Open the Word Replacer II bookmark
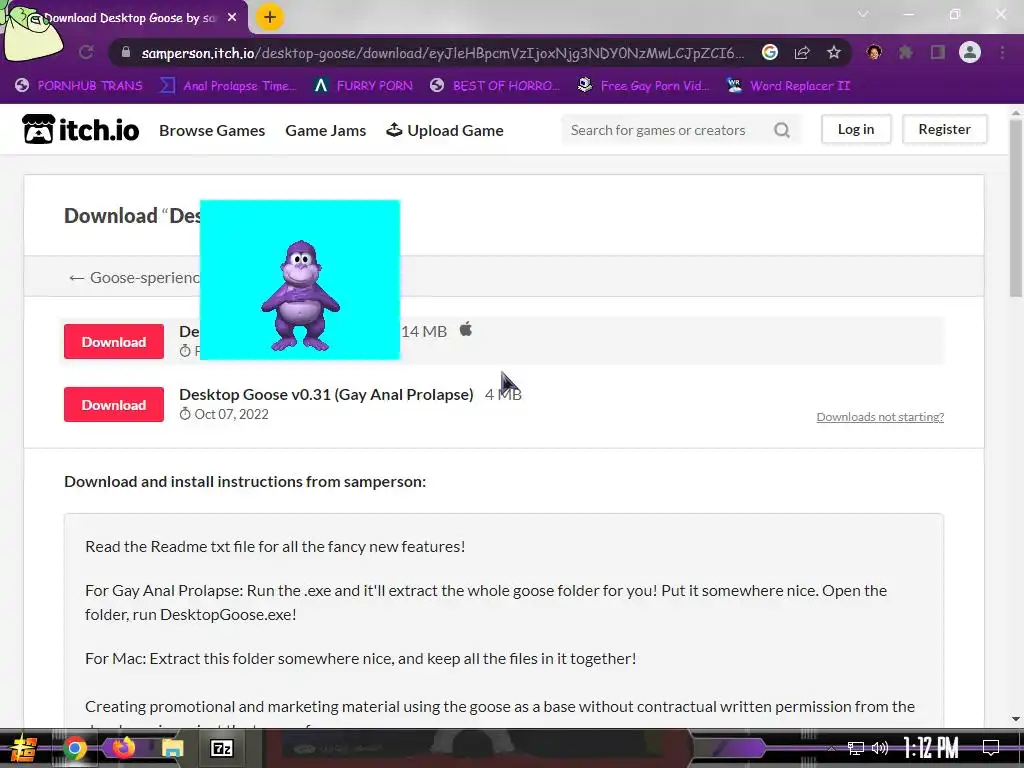This screenshot has width=1024, height=768. tap(788, 86)
